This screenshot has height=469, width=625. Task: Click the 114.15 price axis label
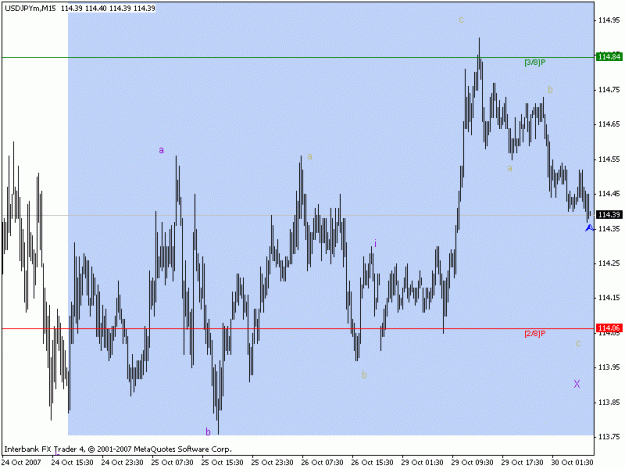click(x=609, y=298)
